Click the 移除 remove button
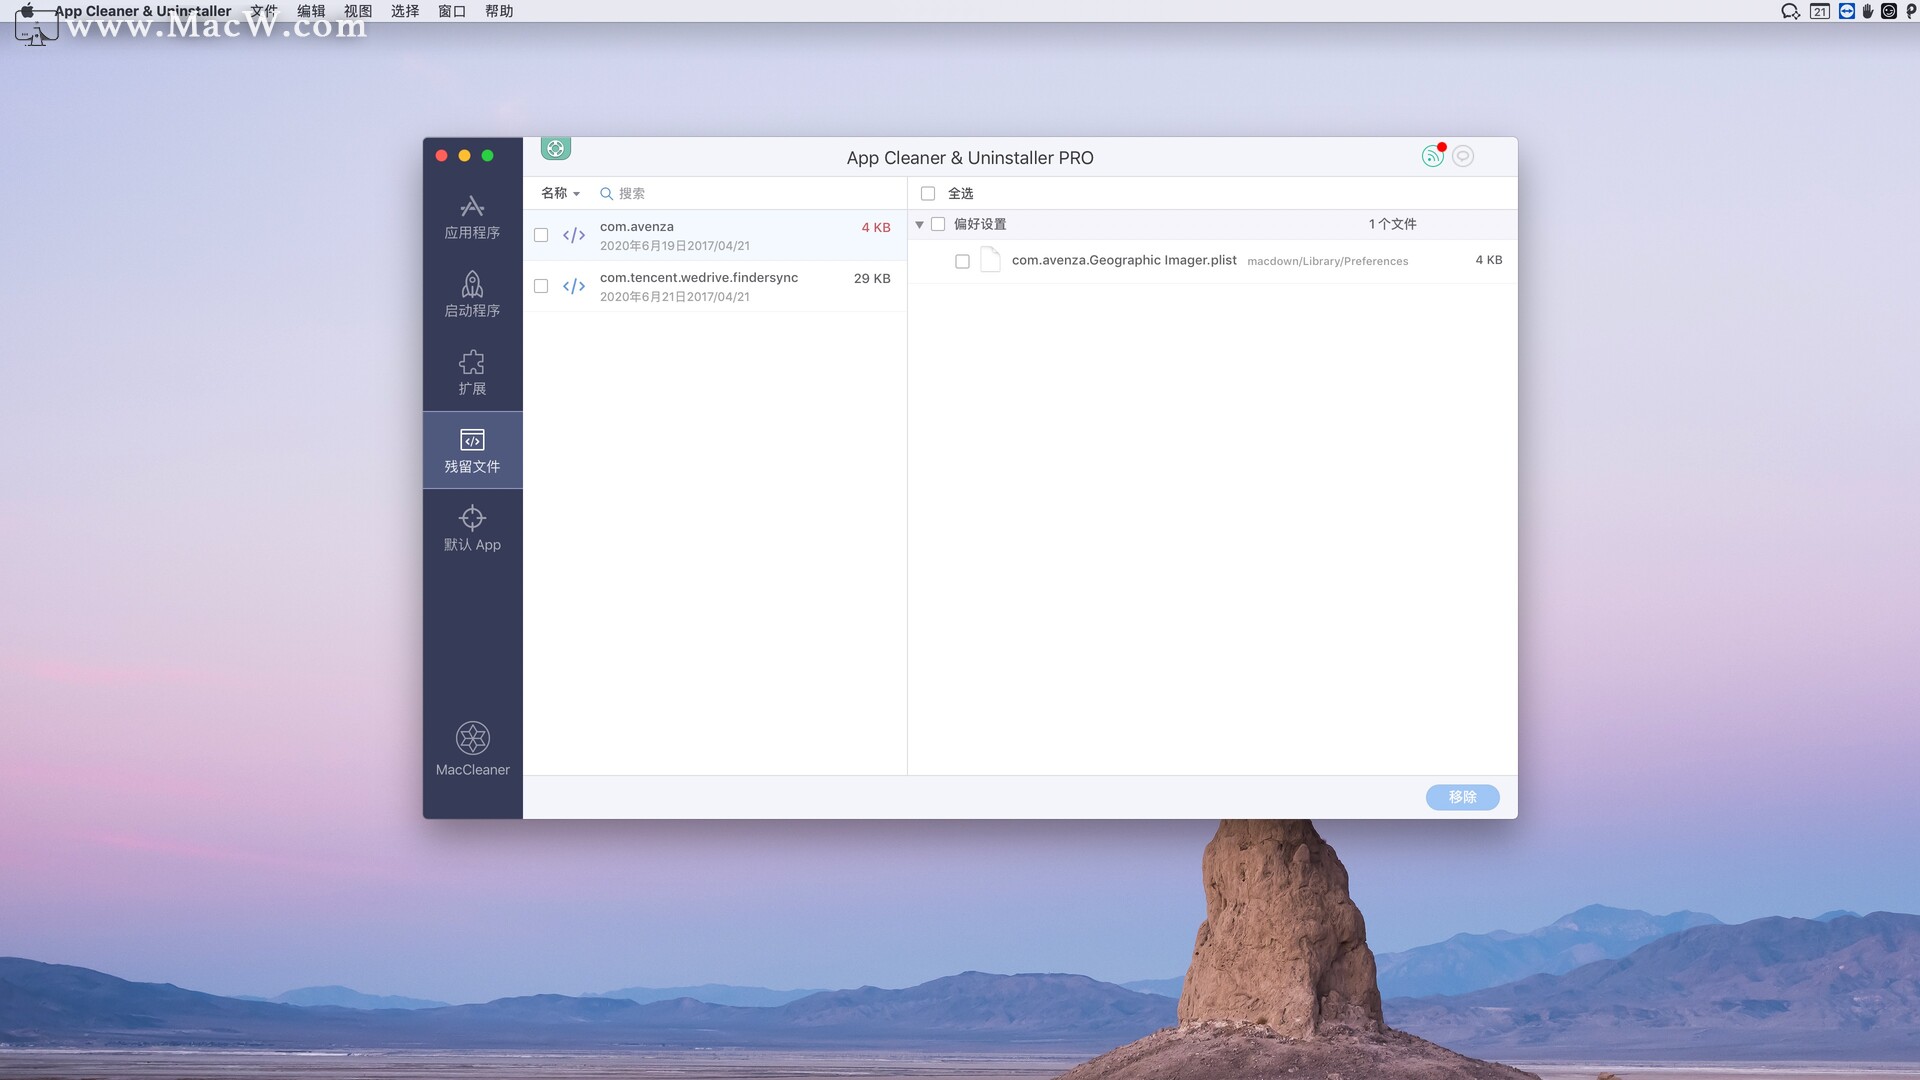This screenshot has width=1920, height=1080. pos(1462,797)
